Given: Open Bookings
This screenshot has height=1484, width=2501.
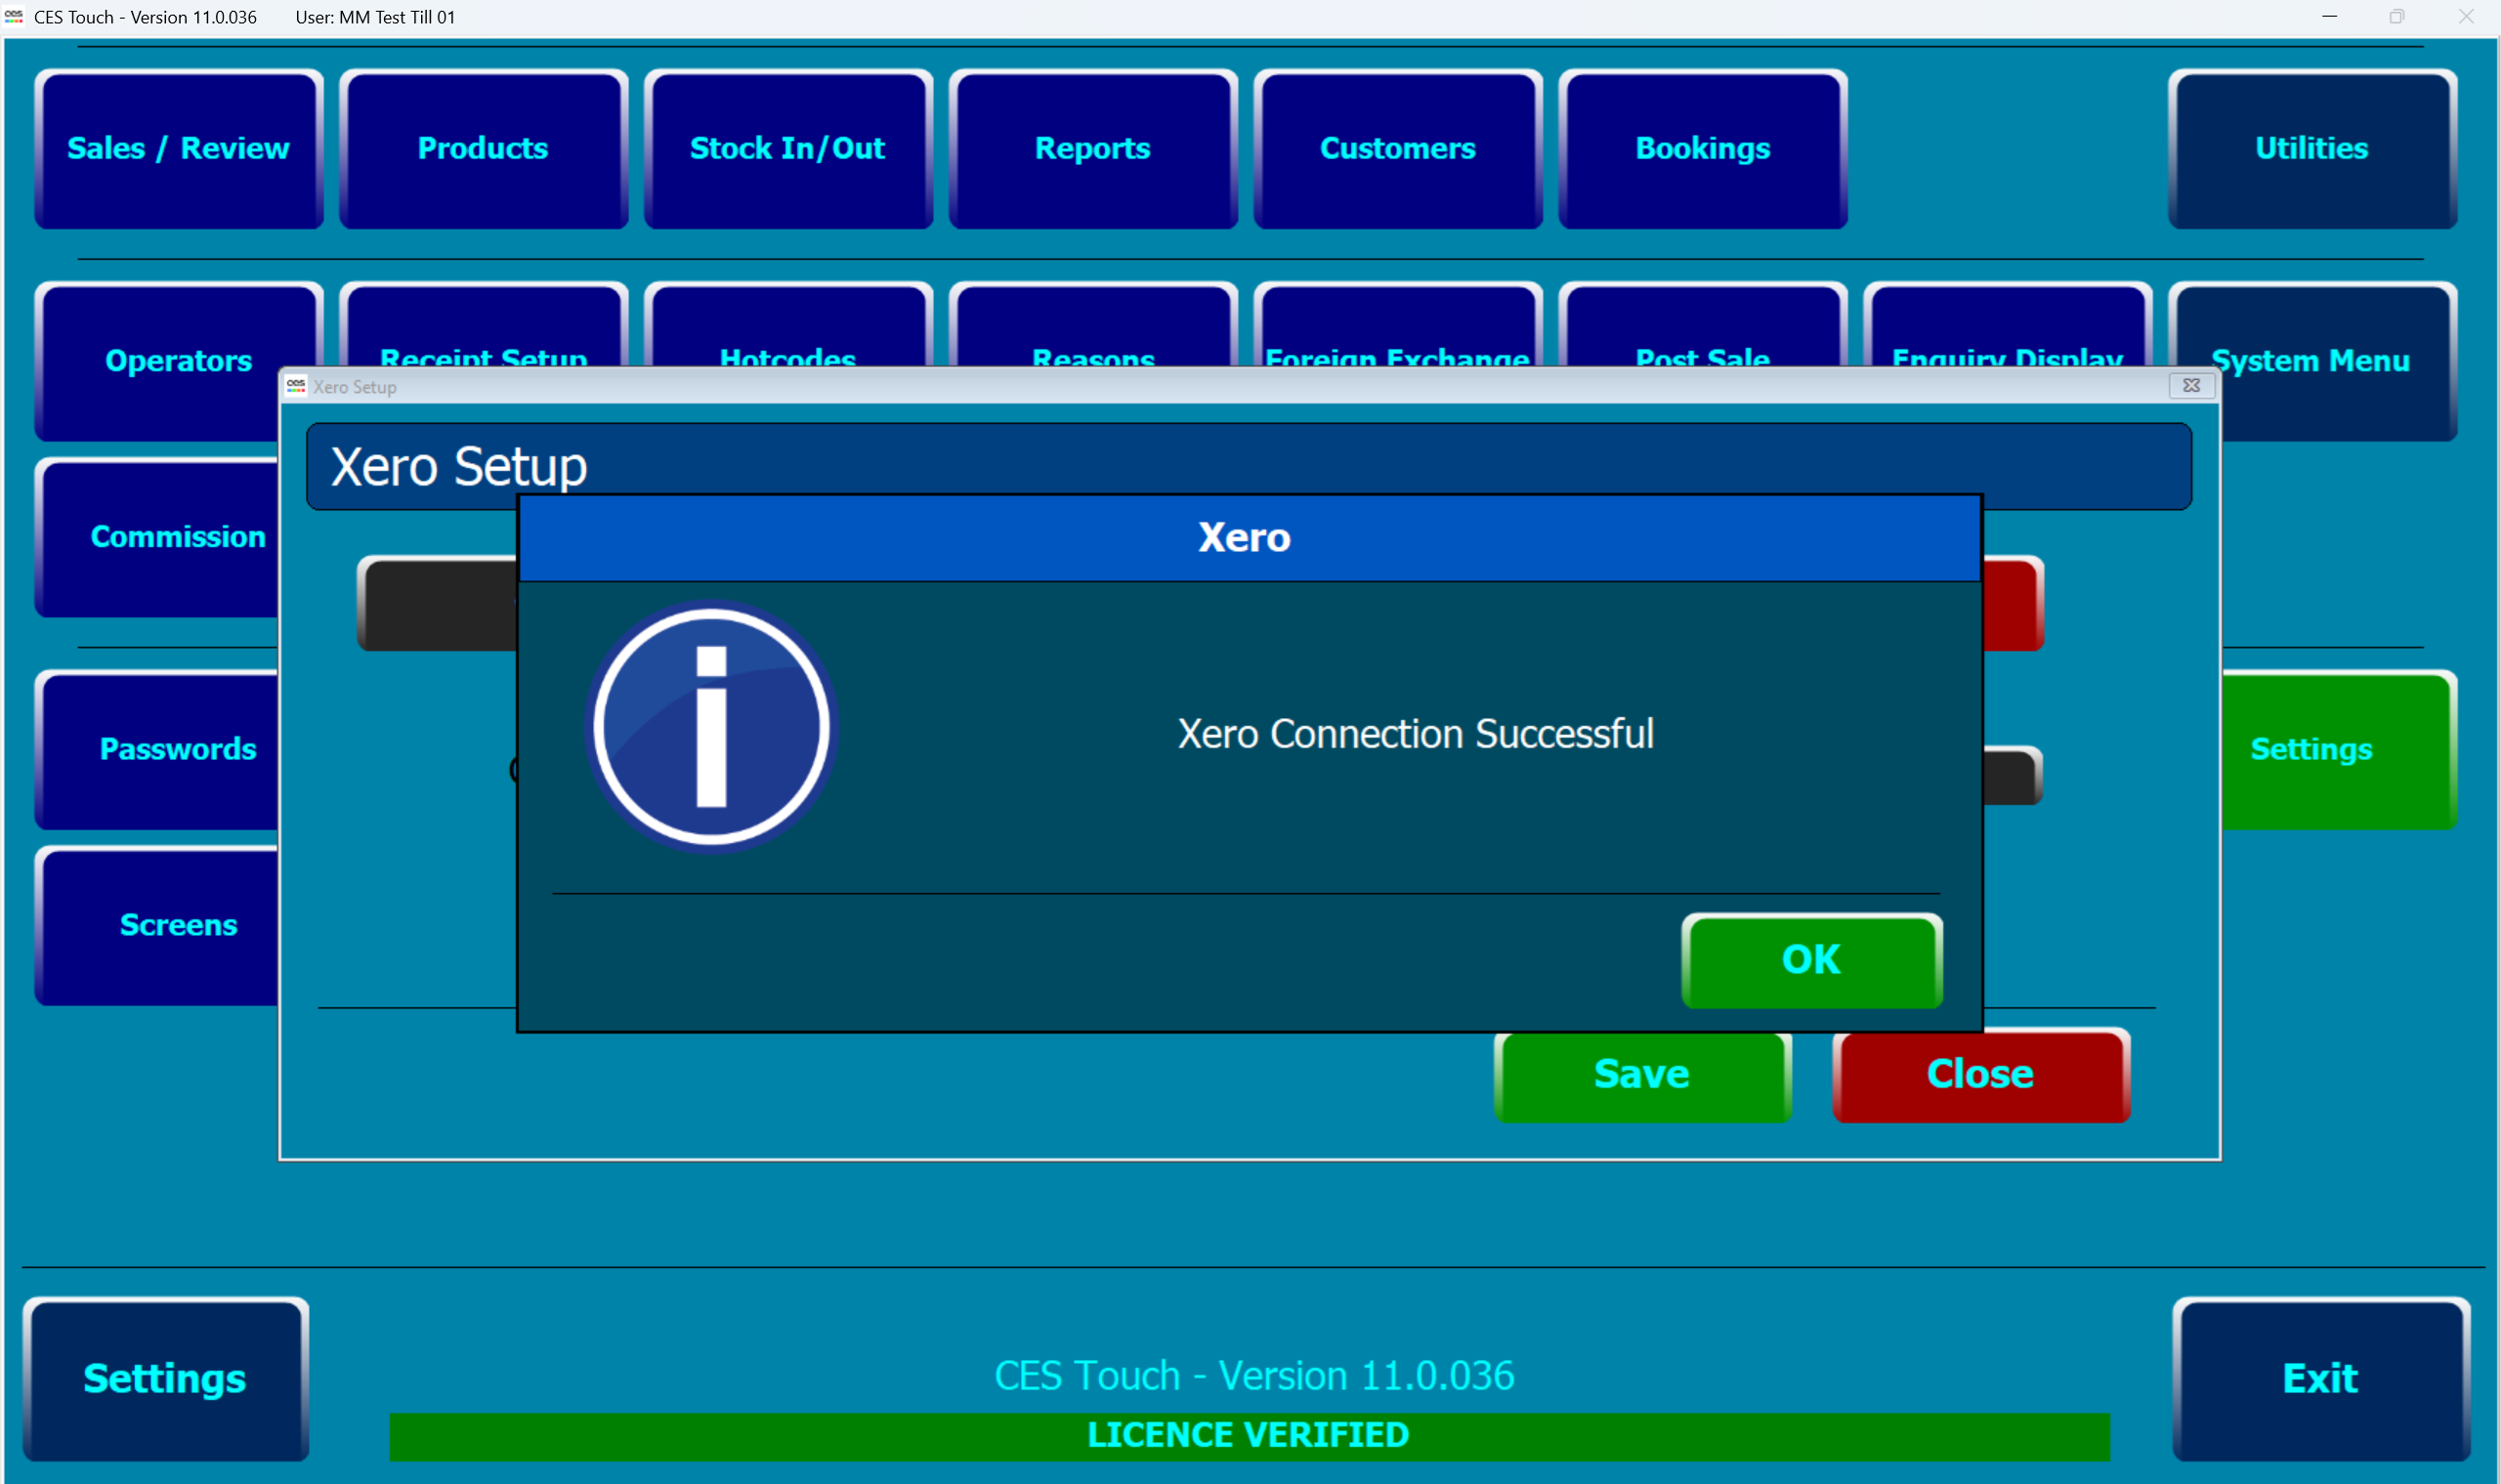Looking at the screenshot, I should click(1702, 147).
